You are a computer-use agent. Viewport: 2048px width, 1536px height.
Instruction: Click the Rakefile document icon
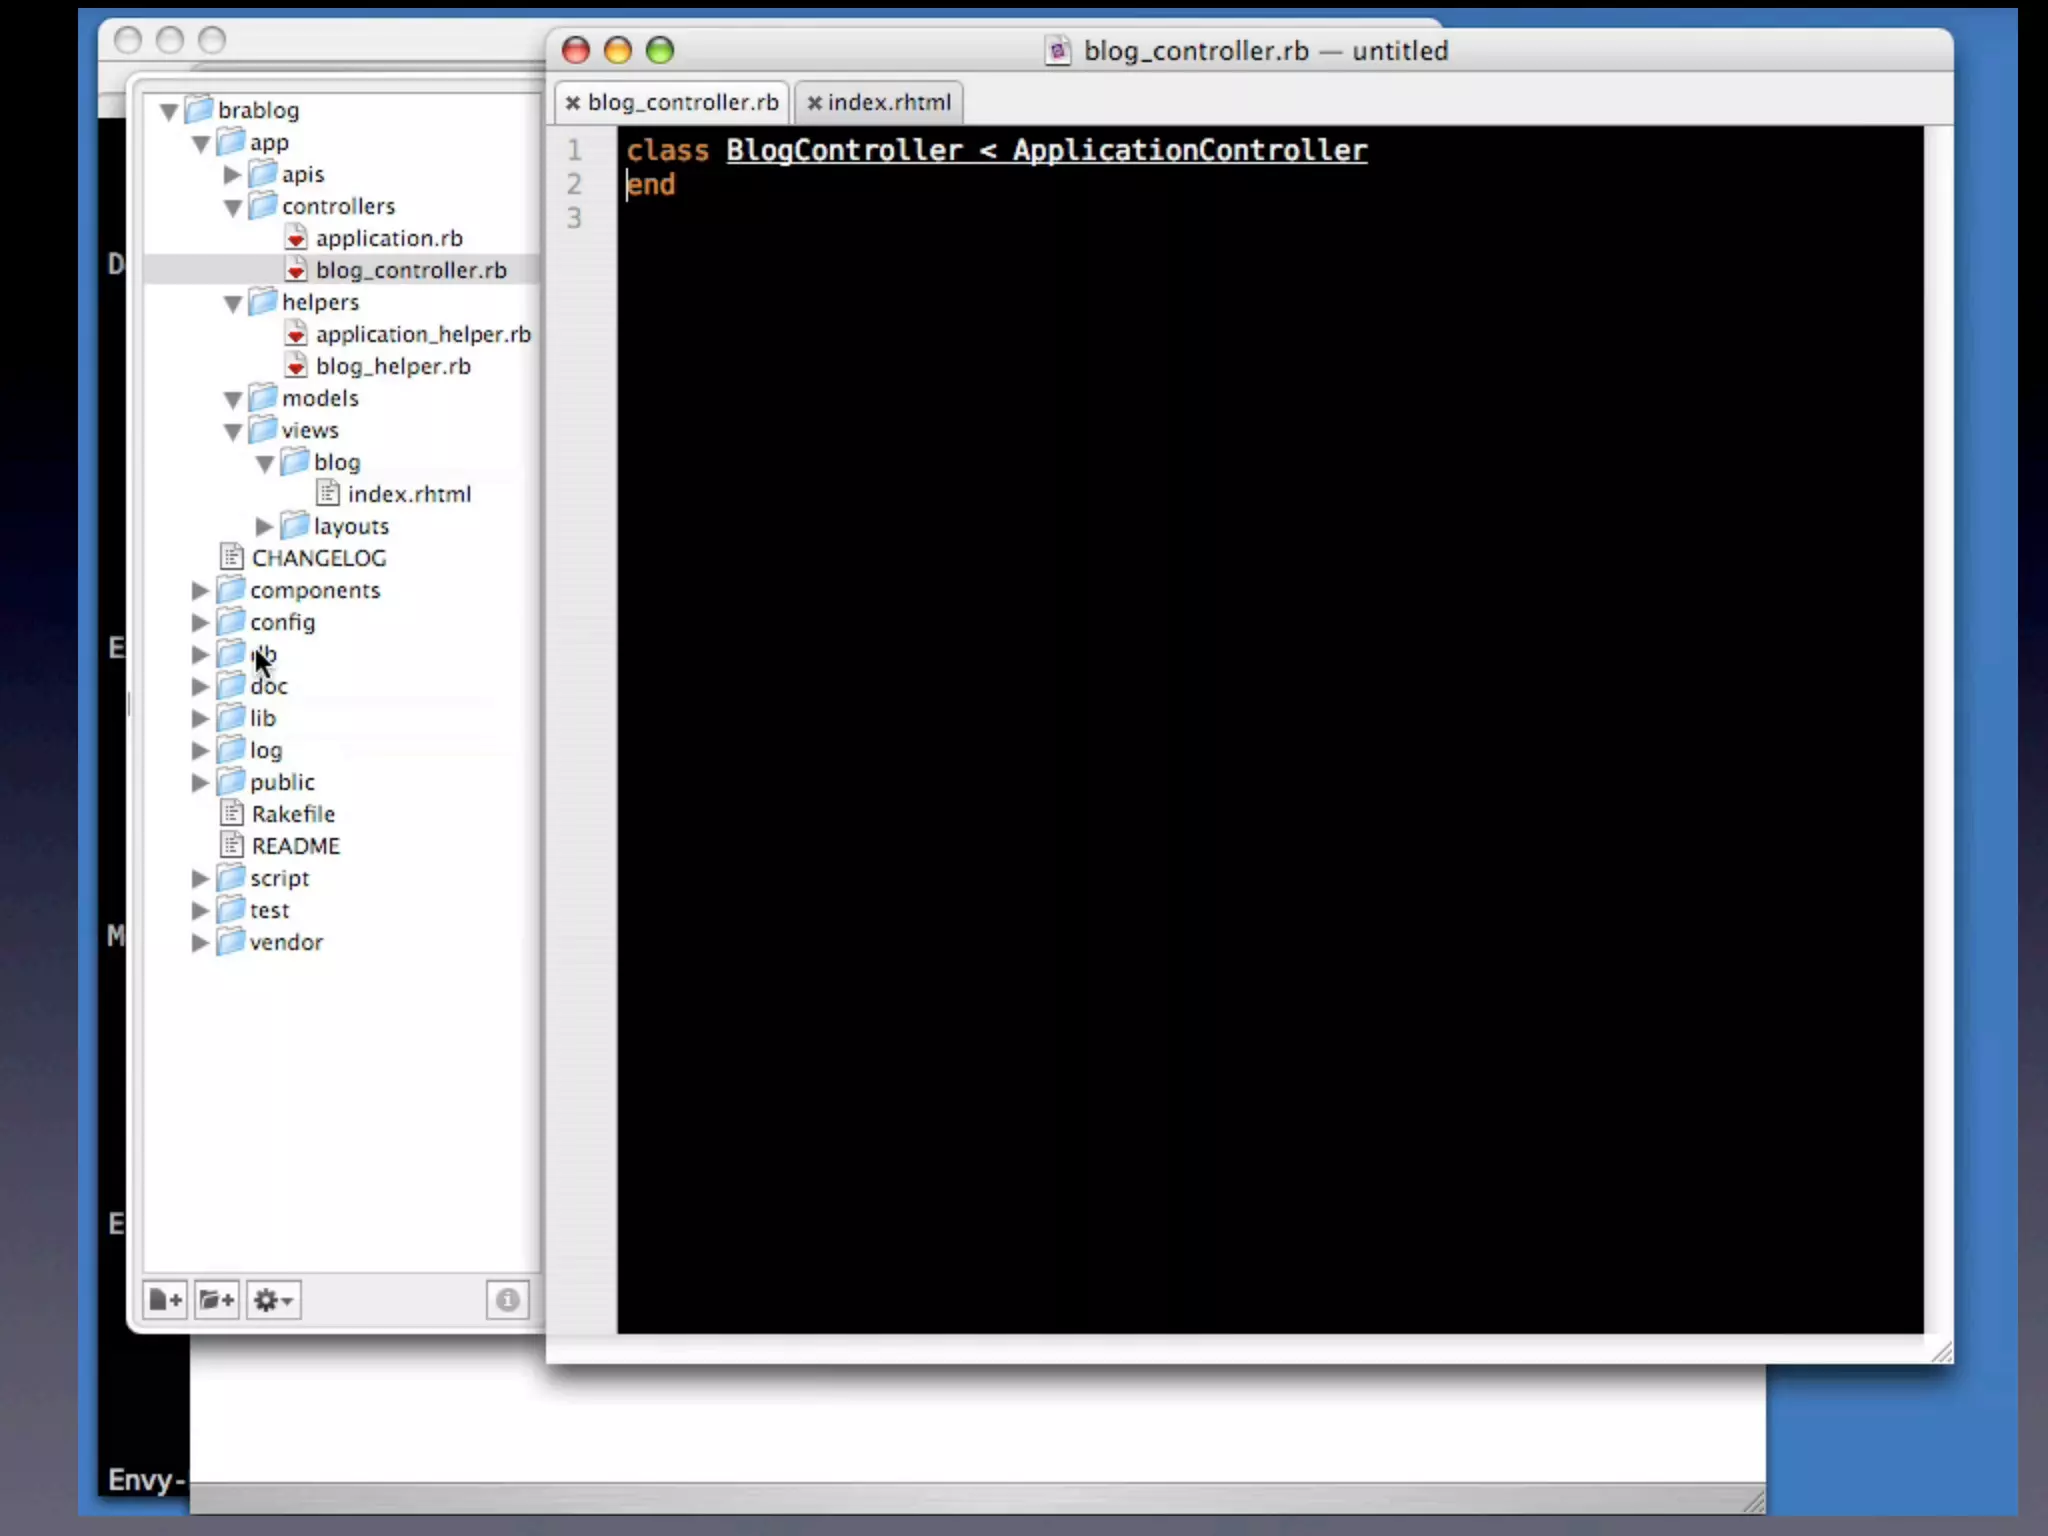tap(232, 814)
